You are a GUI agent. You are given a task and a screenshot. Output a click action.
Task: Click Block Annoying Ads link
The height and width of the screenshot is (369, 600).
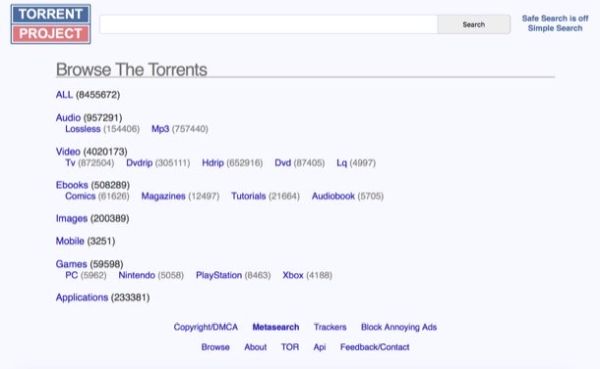[x=399, y=327]
